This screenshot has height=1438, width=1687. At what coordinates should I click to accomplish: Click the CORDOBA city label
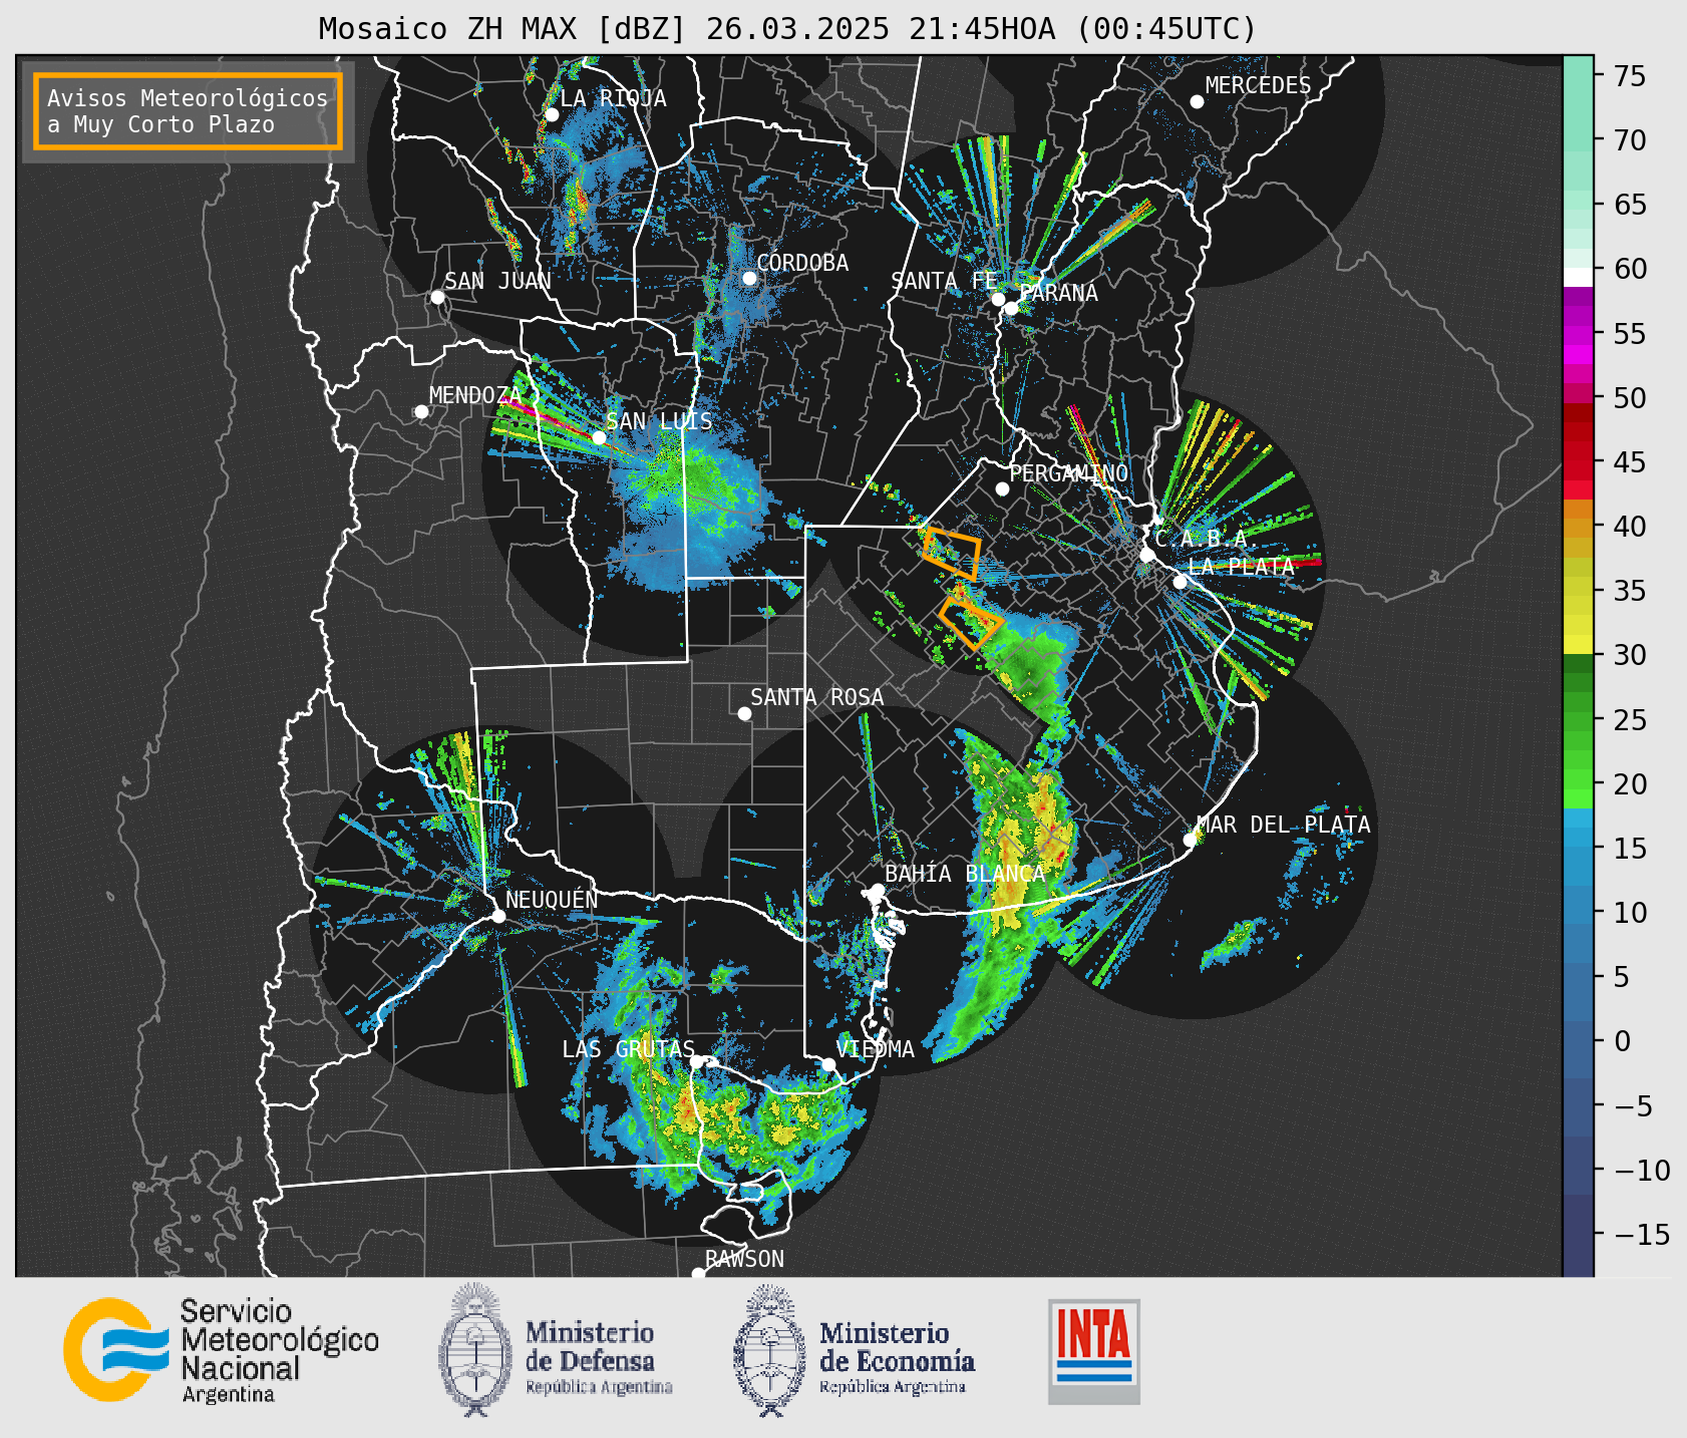coord(803,263)
